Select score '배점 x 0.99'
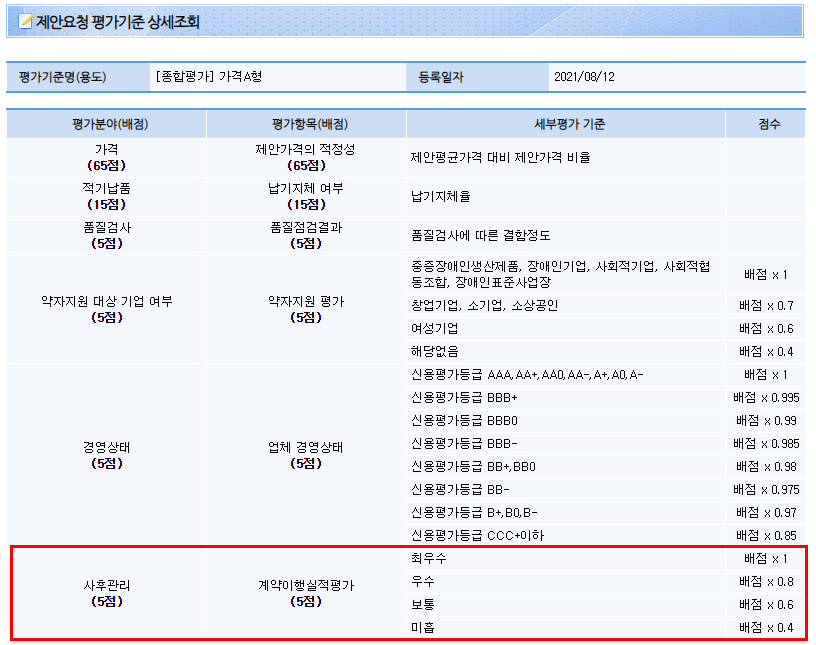The image size is (816, 645). point(766,421)
